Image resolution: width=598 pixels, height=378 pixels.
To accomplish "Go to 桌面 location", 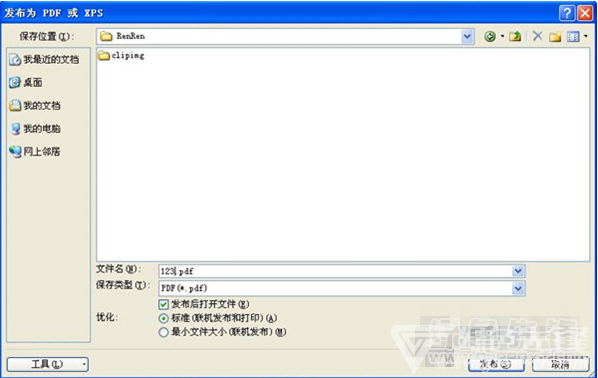I will point(26,82).
